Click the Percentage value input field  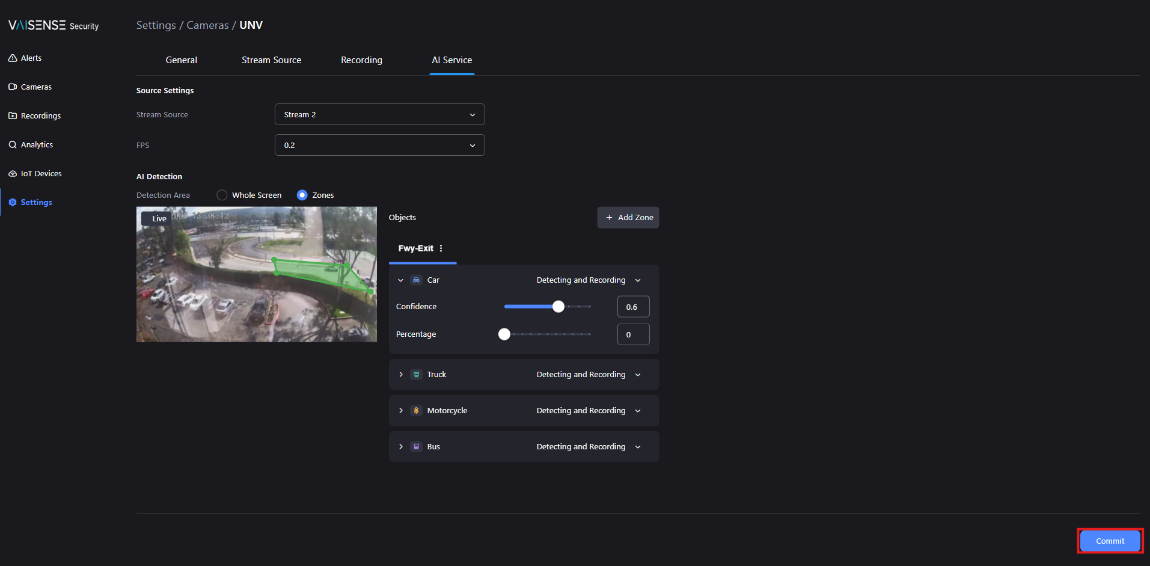pos(633,334)
